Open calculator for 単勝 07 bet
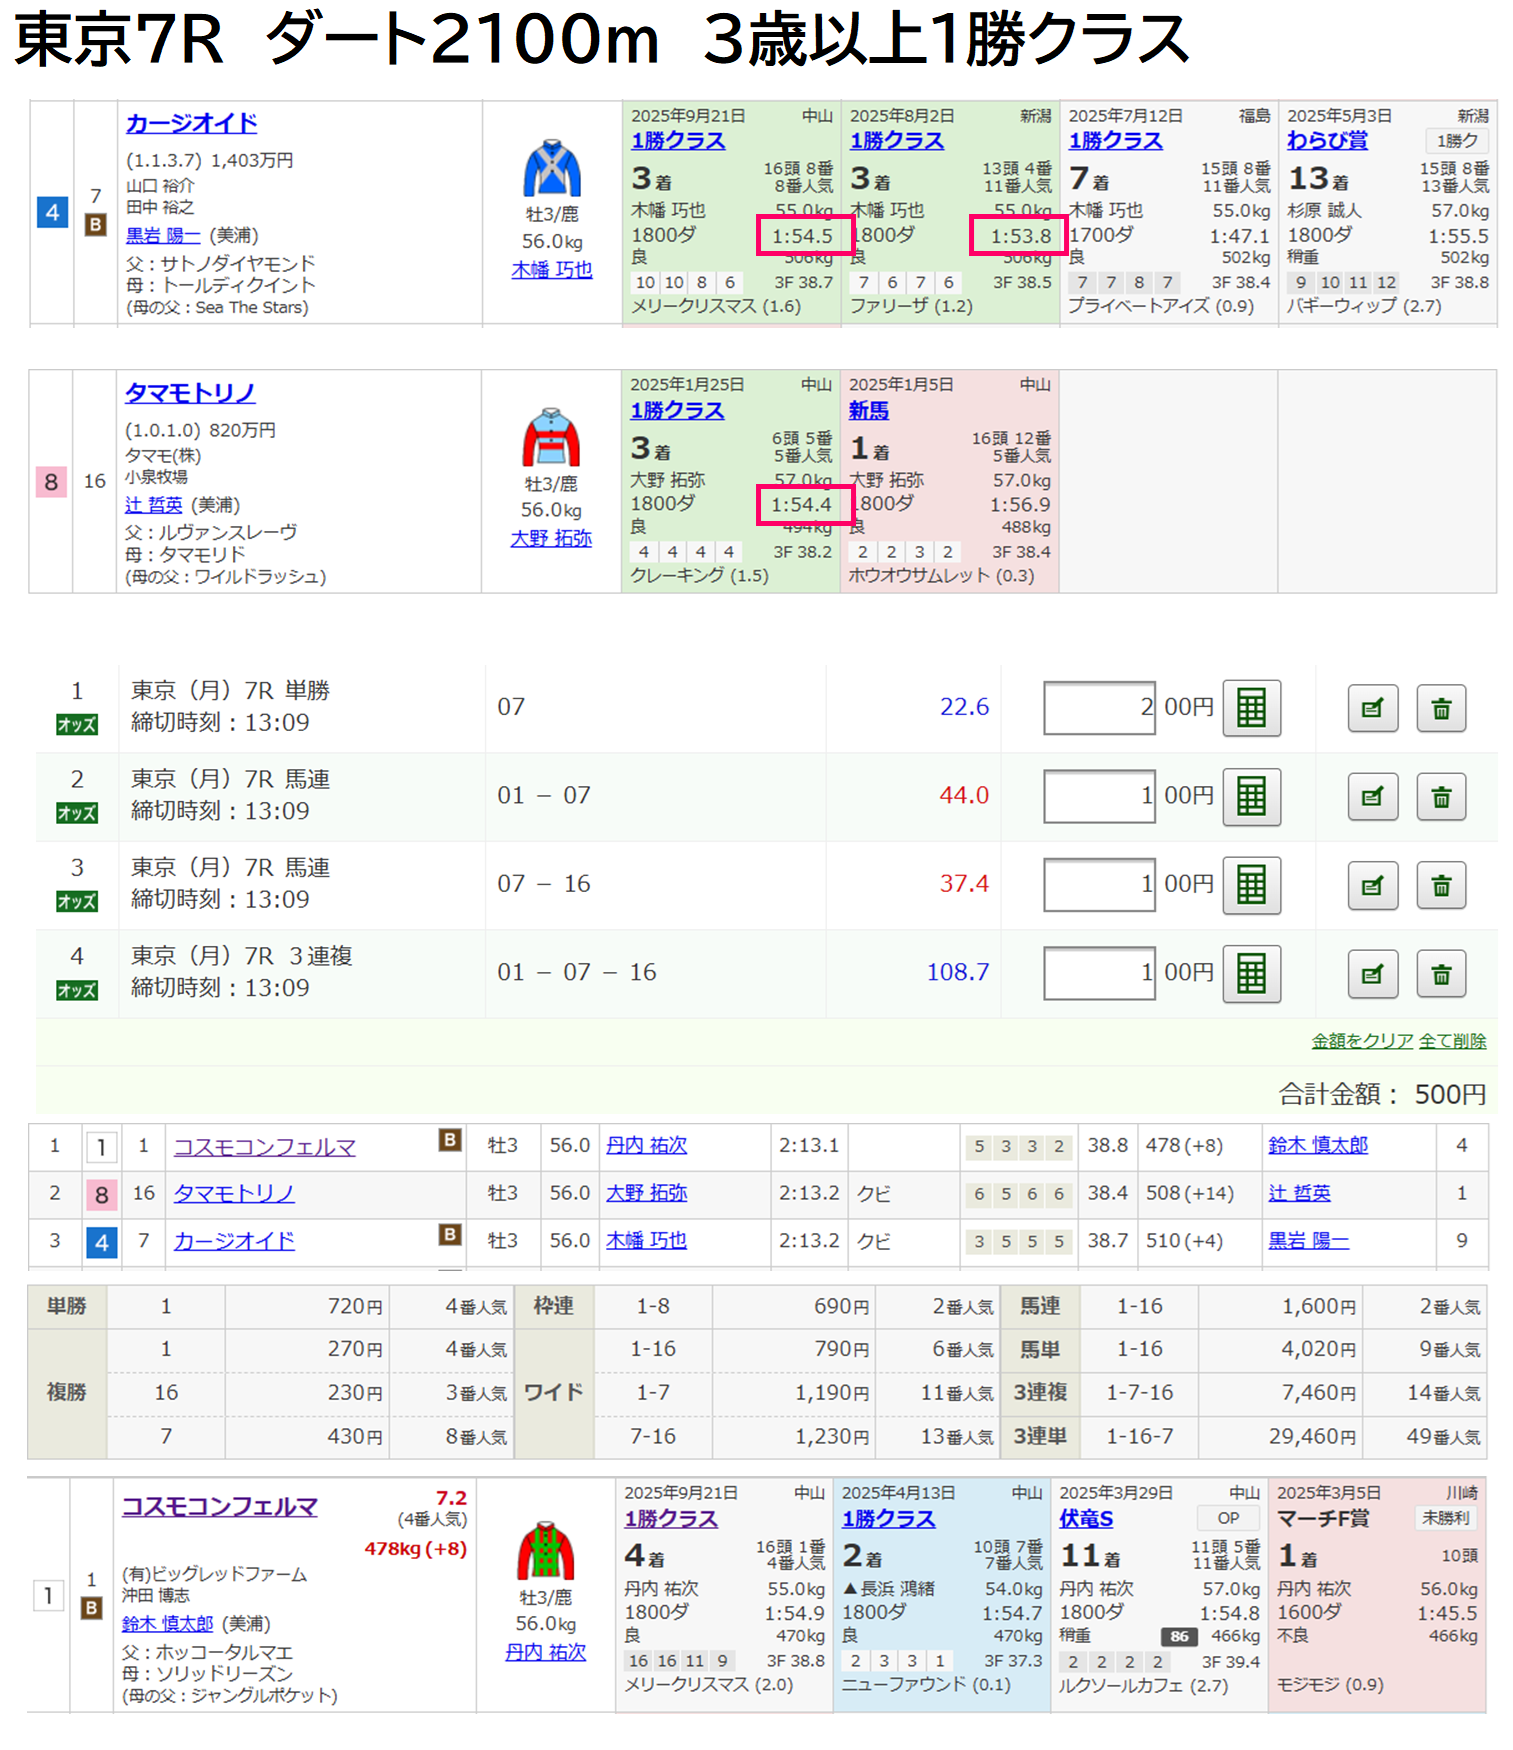 [1251, 708]
